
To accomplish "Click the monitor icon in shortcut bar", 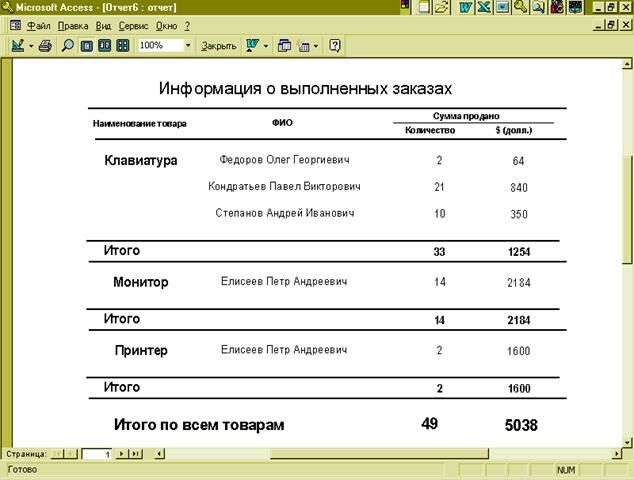I will click(x=502, y=7).
